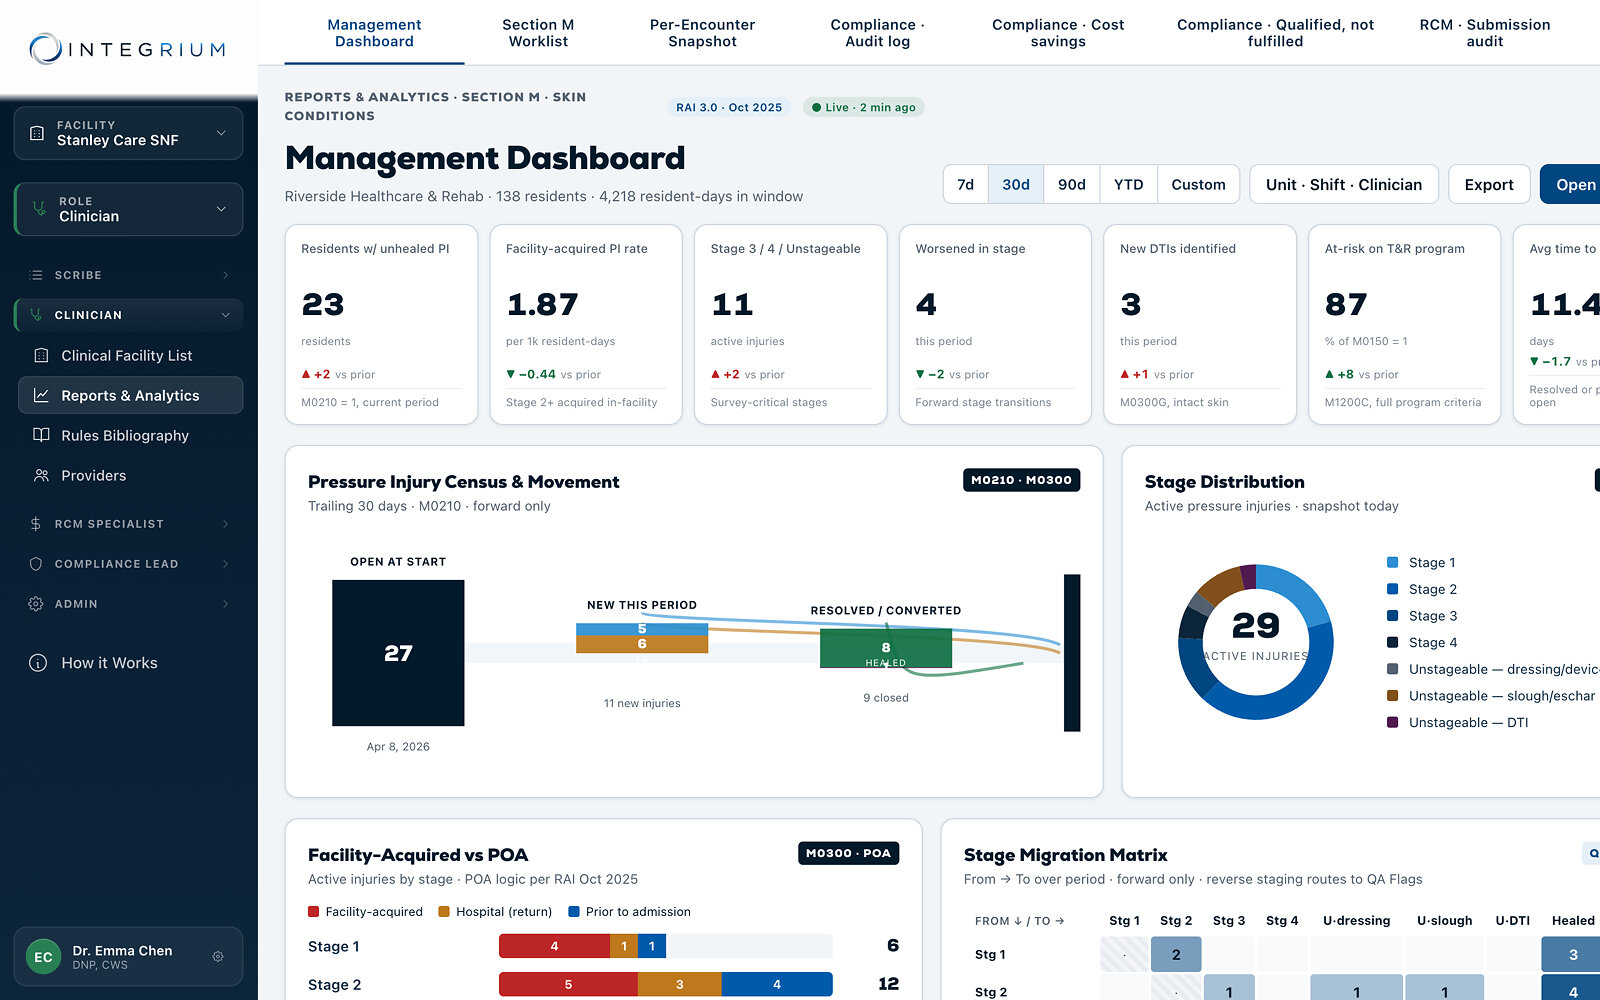Click the Facility-acquired legend swatch
The image size is (1600, 1000).
314,911
